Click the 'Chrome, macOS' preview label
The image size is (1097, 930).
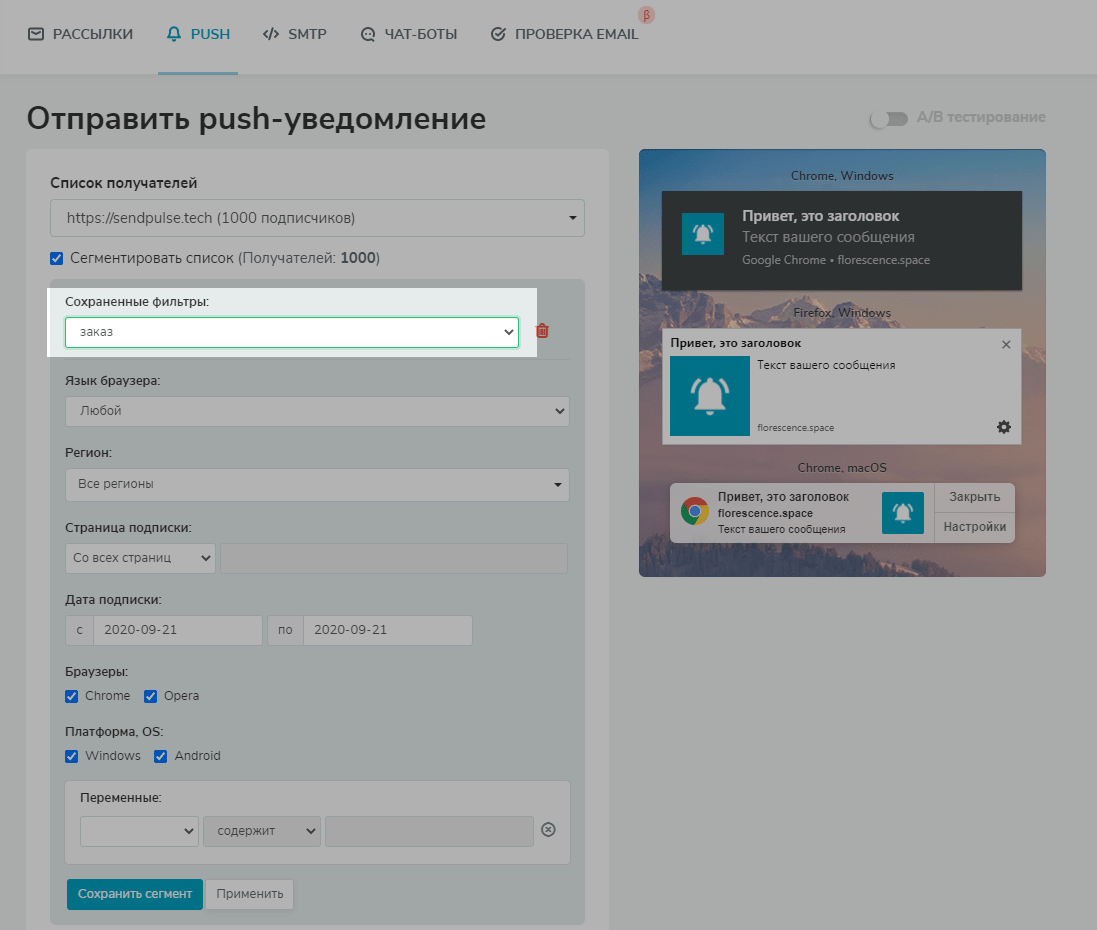[842, 467]
